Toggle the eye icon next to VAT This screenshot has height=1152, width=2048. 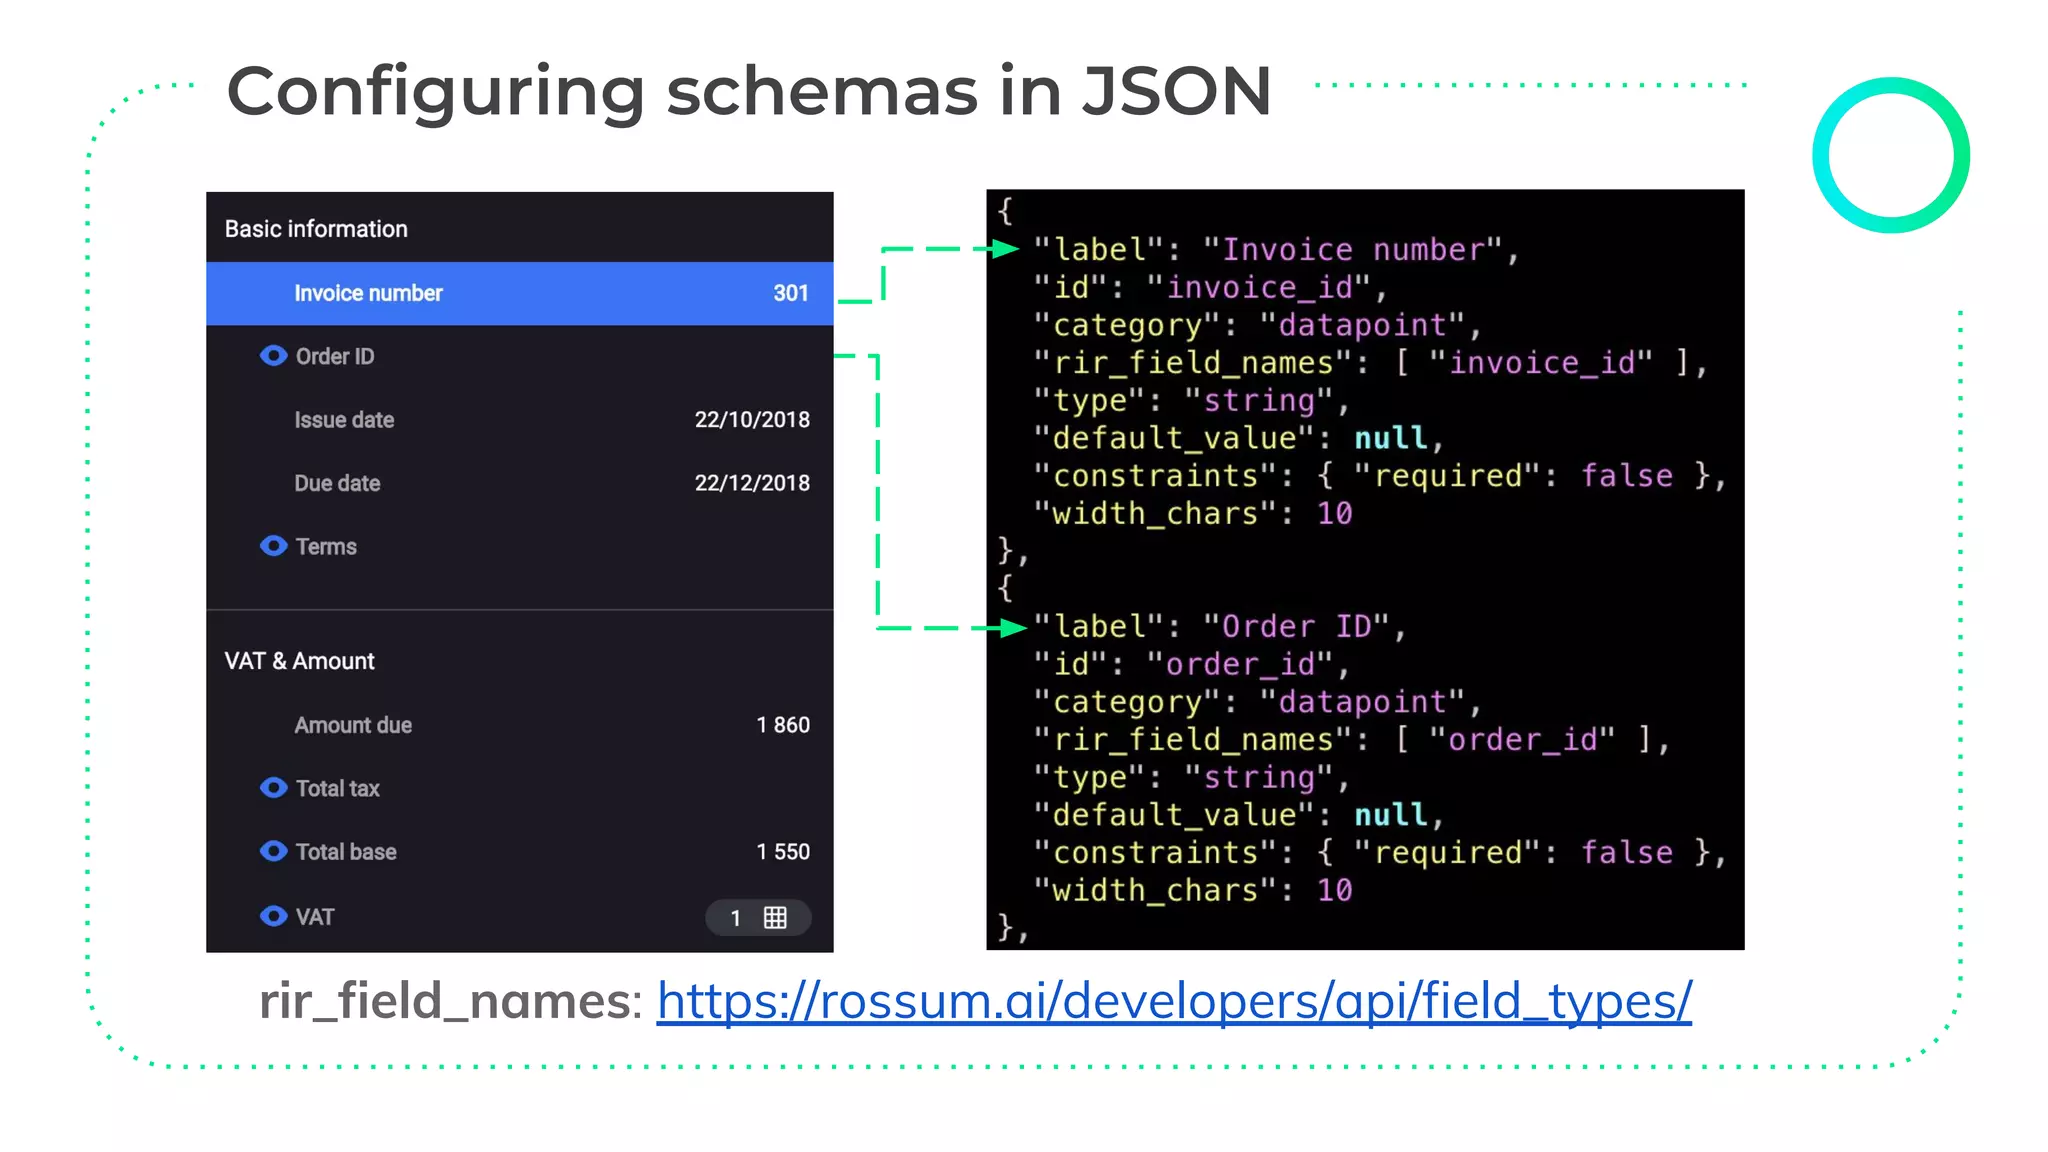coord(273,916)
